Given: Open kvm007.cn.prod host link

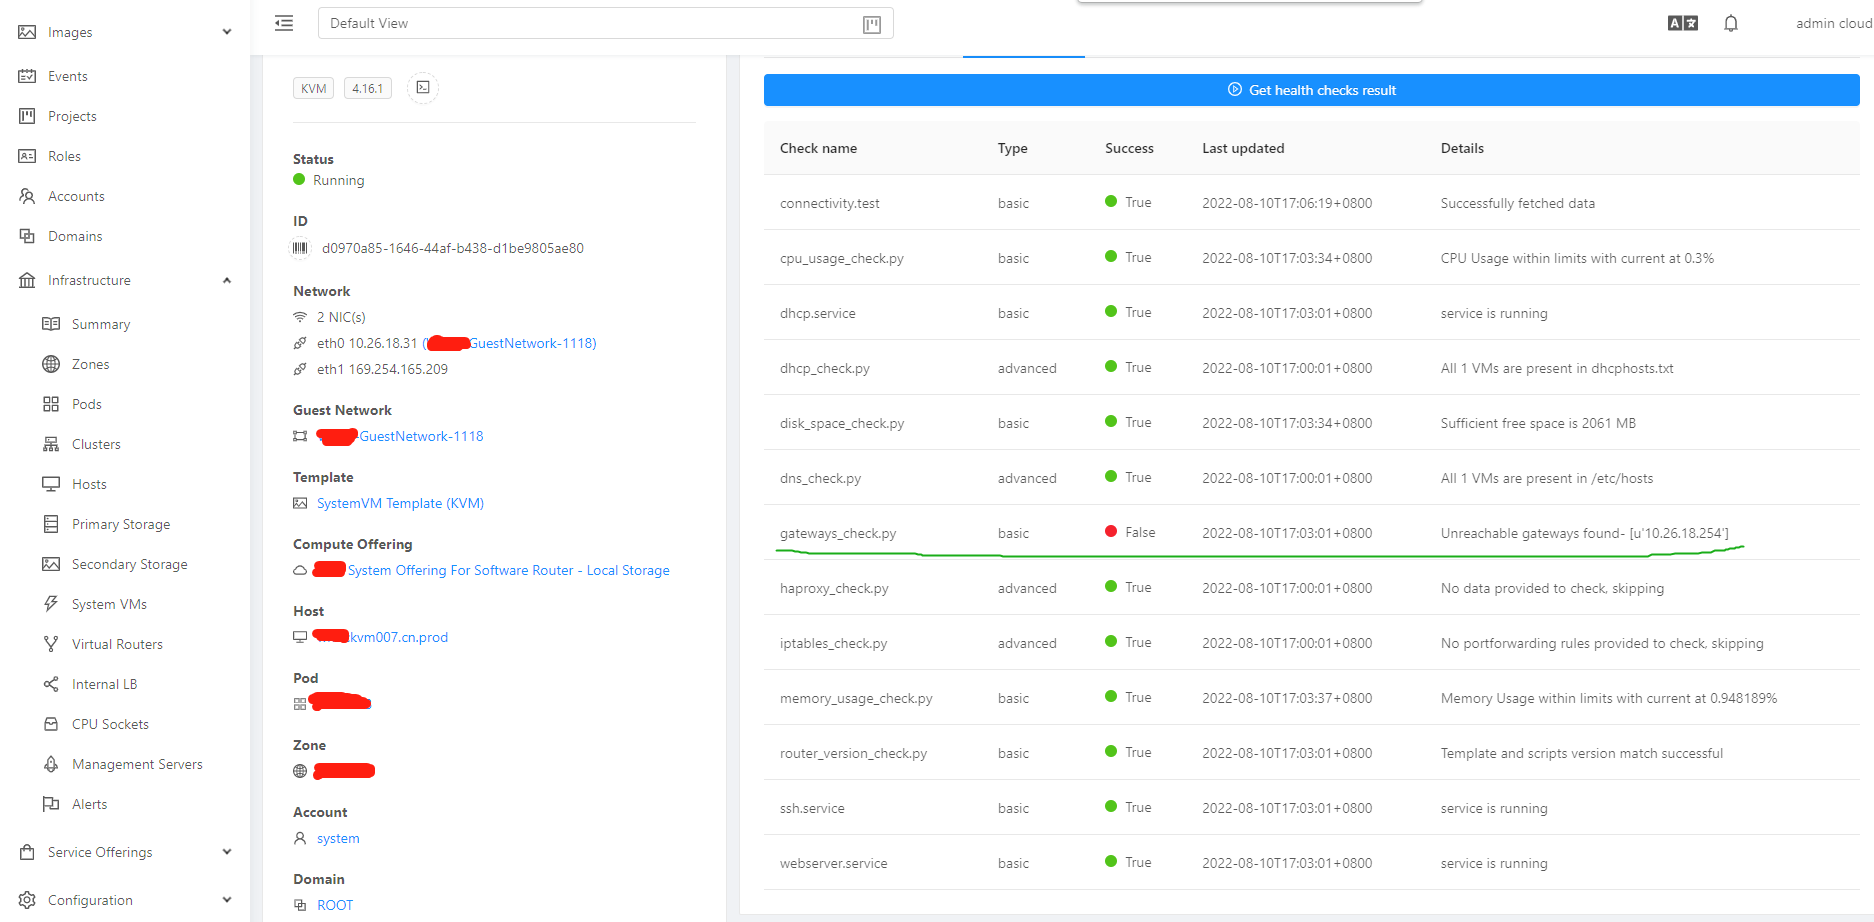Looking at the screenshot, I should 398,637.
